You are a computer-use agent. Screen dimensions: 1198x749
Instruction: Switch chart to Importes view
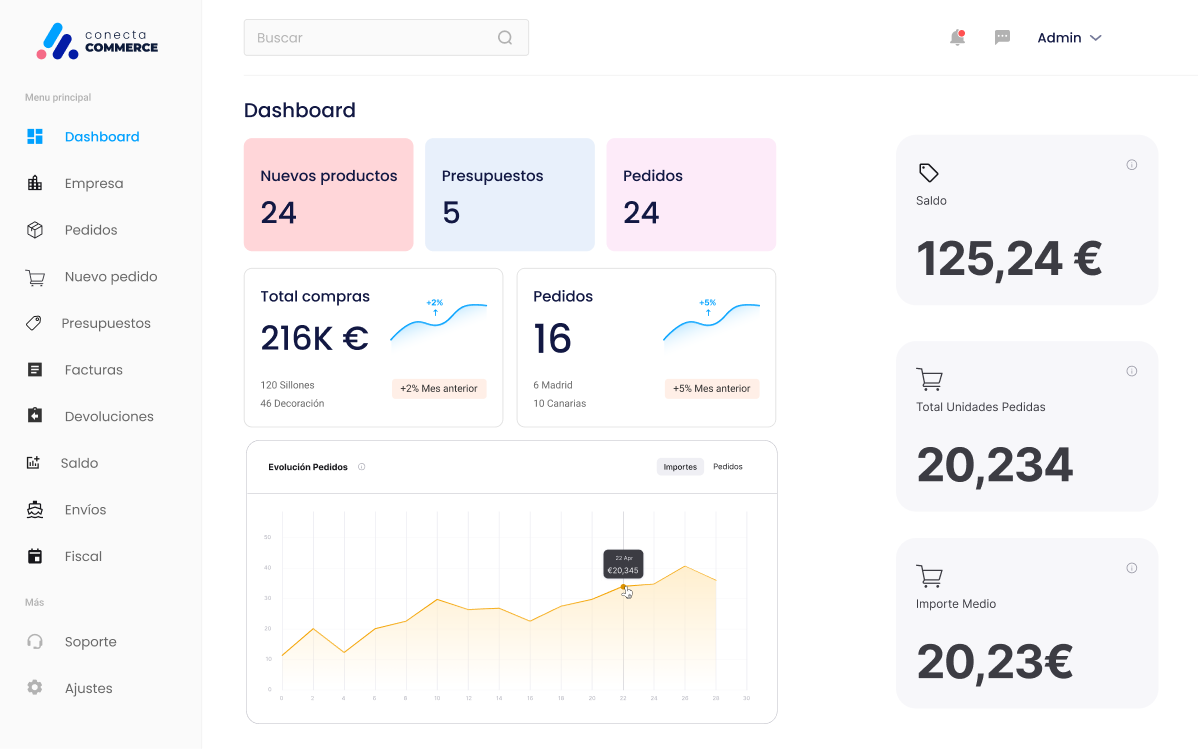(x=680, y=467)
